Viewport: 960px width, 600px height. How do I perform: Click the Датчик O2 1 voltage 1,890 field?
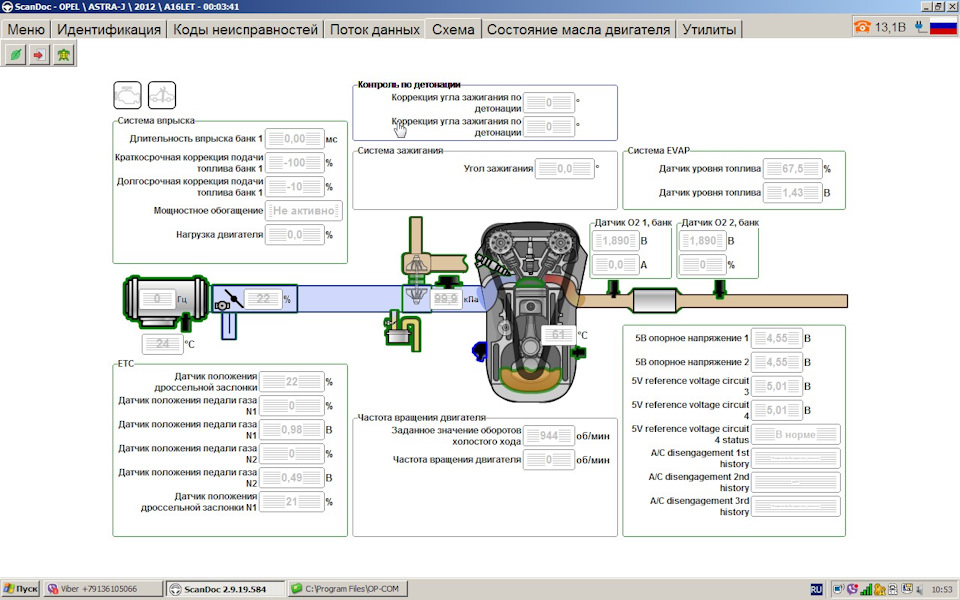click(615, 241)
